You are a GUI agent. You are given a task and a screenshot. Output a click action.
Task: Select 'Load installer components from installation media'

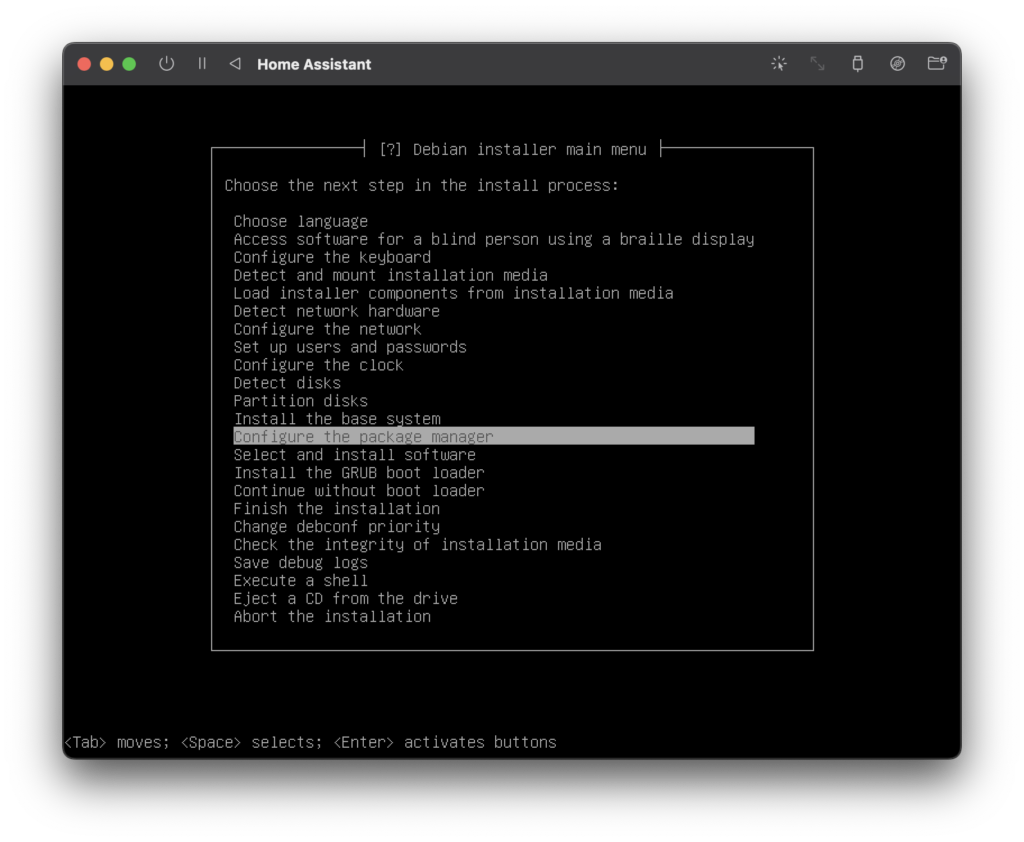(453, 293)
